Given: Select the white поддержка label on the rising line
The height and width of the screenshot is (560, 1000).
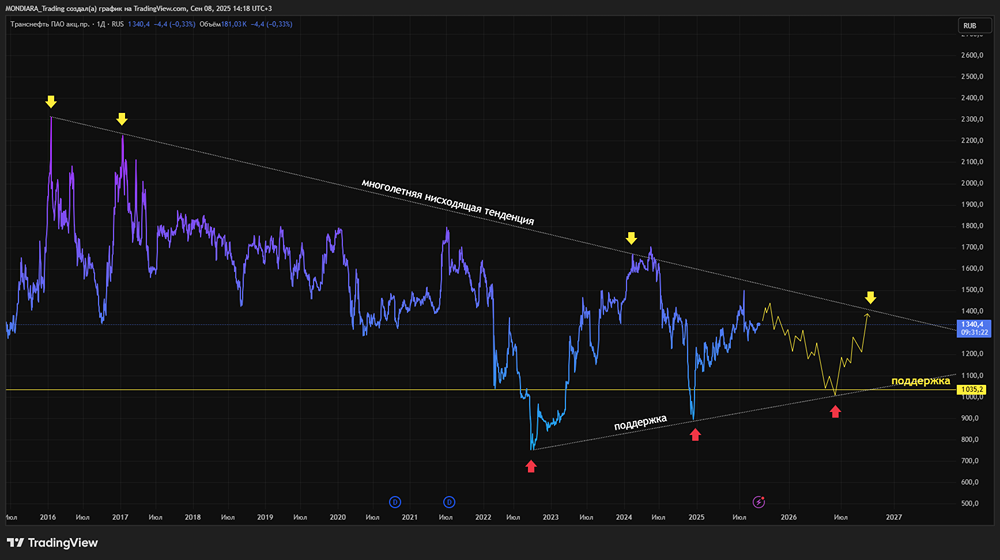Looking at the screenshot, I should click(640, 422).
